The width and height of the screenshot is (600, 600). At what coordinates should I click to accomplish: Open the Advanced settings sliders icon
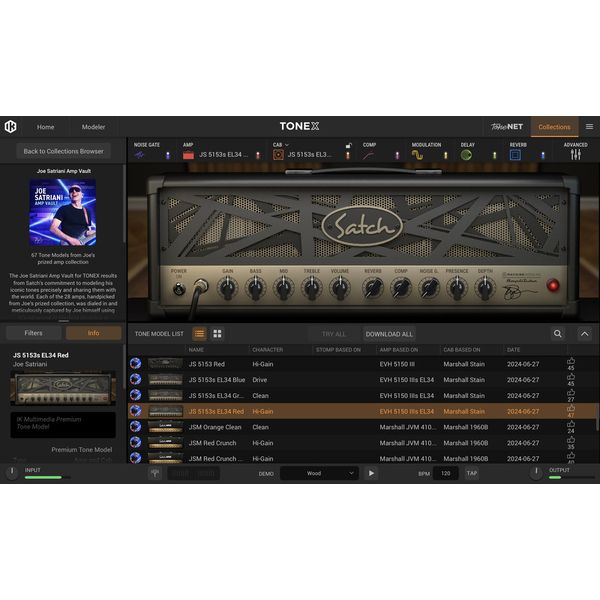pyautogui.click(x=576, y=155)
